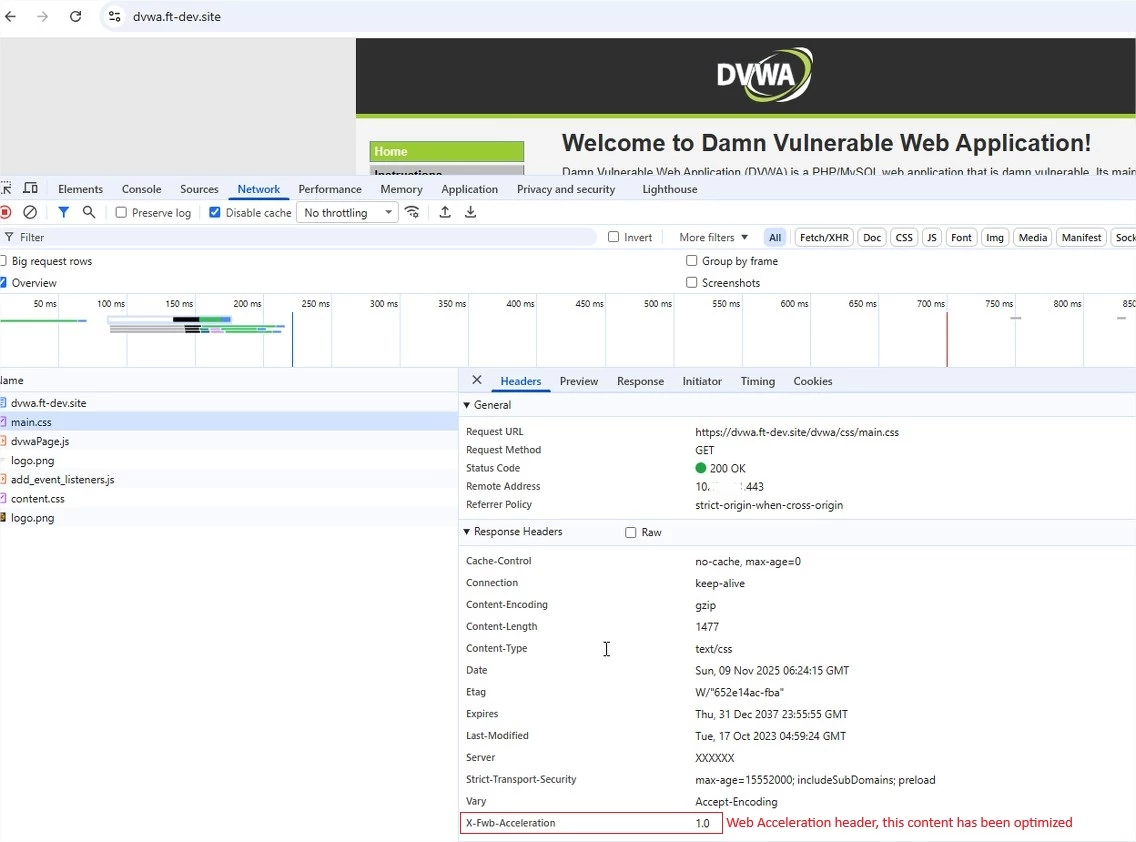Click the export HAR download icon
The width and height of the screenshot is (1136, 842).
[x=470, y=212]
